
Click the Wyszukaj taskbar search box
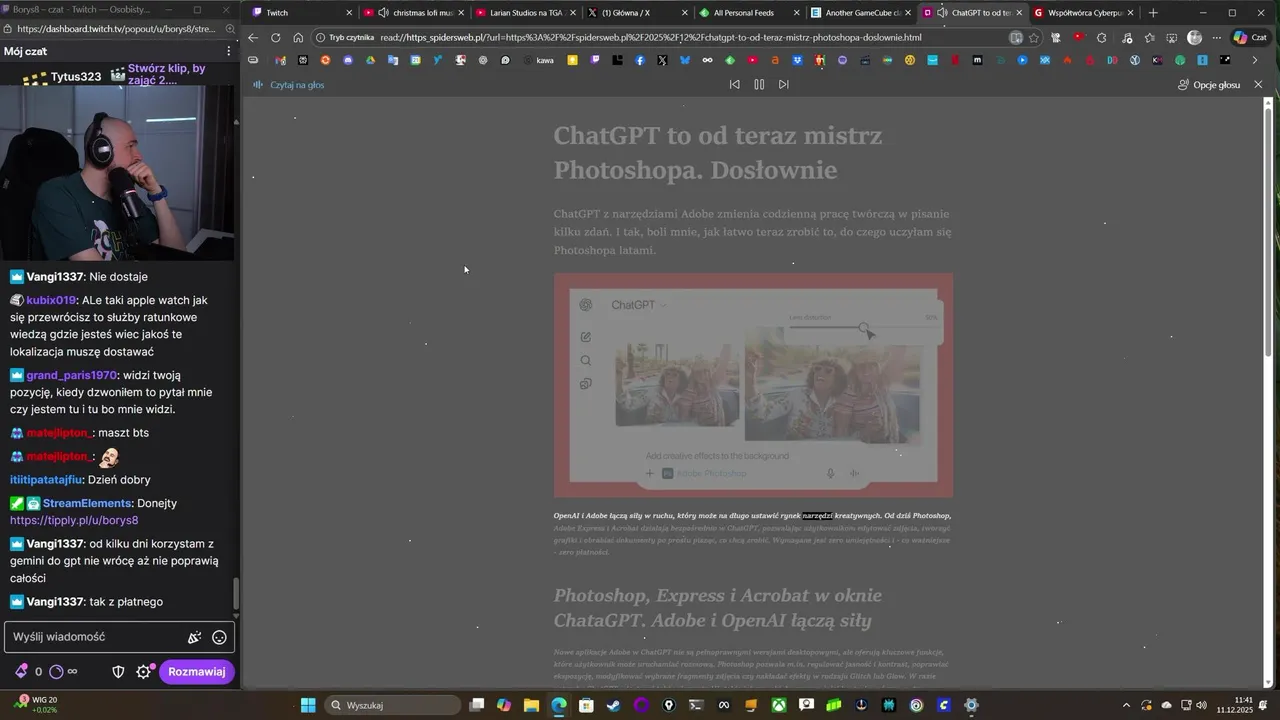[x=393, y=705]
